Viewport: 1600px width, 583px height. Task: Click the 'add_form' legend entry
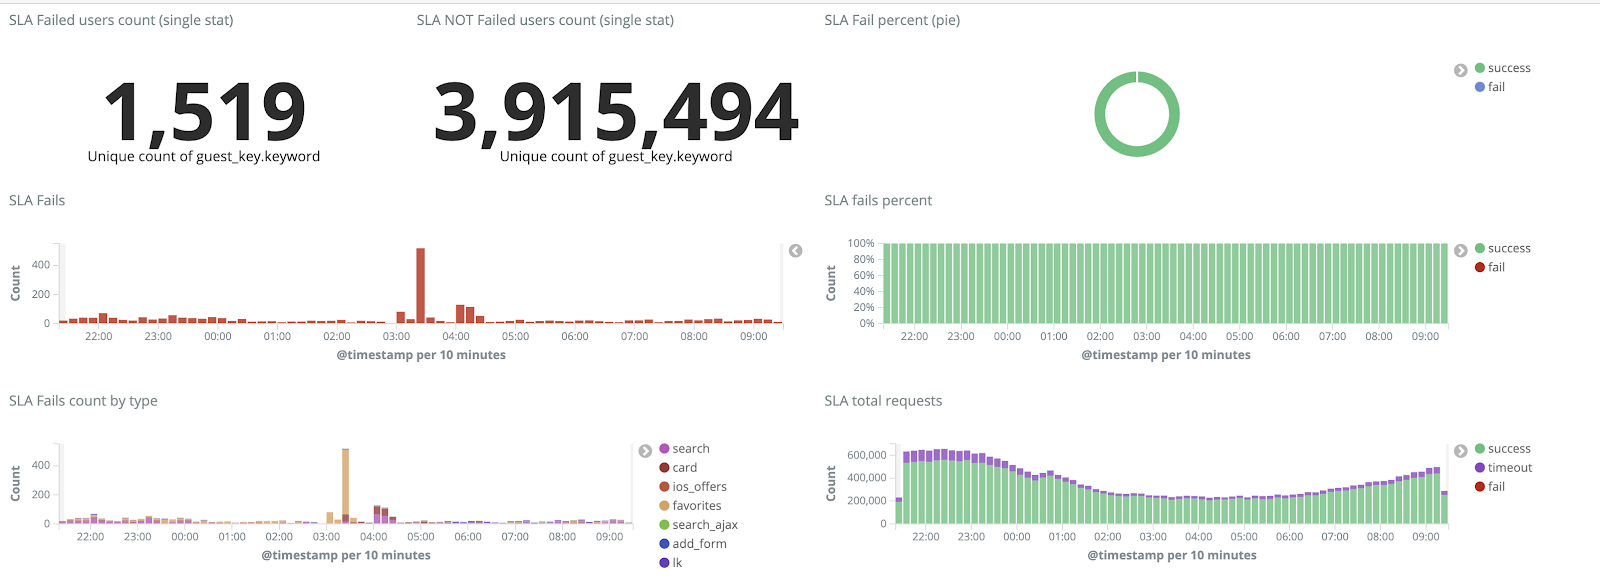(x=699, y=544)
